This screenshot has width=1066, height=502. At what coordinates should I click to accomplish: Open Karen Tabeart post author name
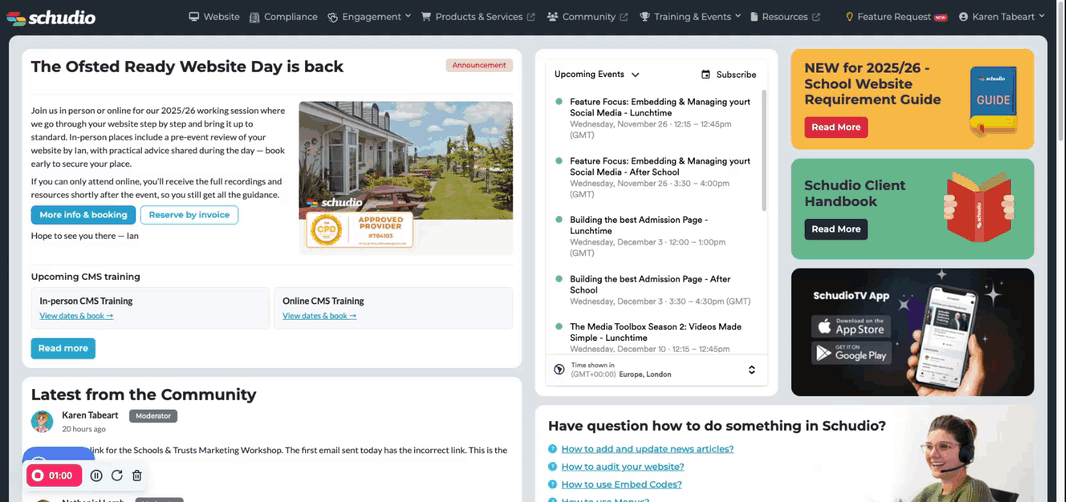click(x=90, y=415)
